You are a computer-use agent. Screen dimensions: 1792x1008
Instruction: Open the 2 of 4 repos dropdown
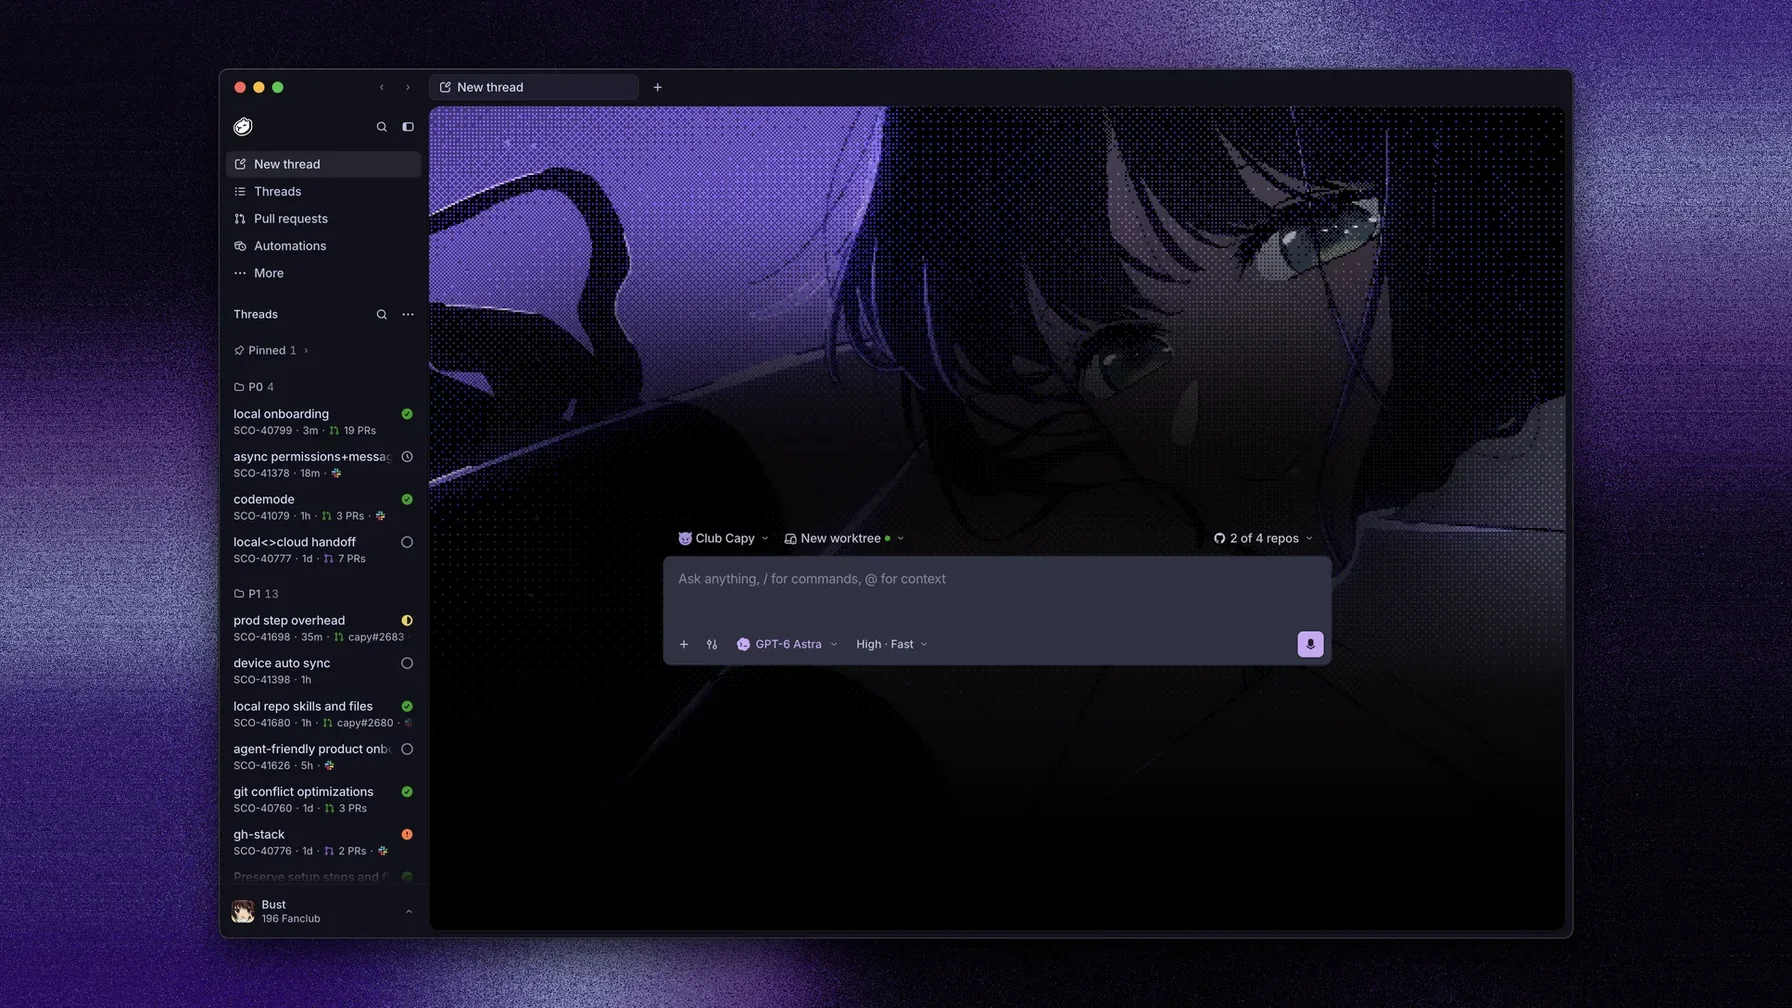[1263, 538]
